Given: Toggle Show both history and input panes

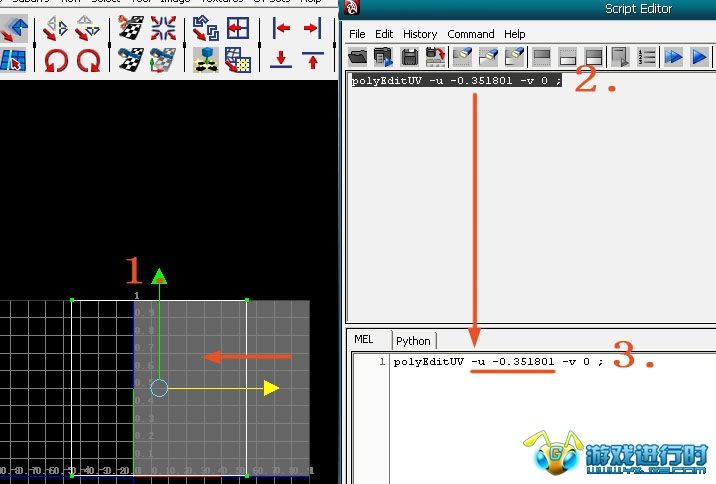Looking at the screenshot, I should [594, 57].
